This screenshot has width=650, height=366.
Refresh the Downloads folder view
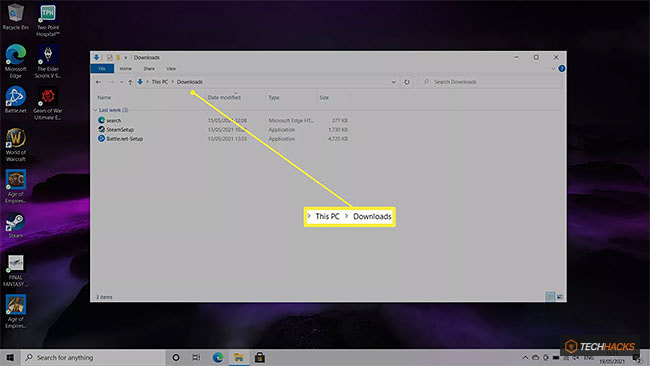[x=407, y=82]
